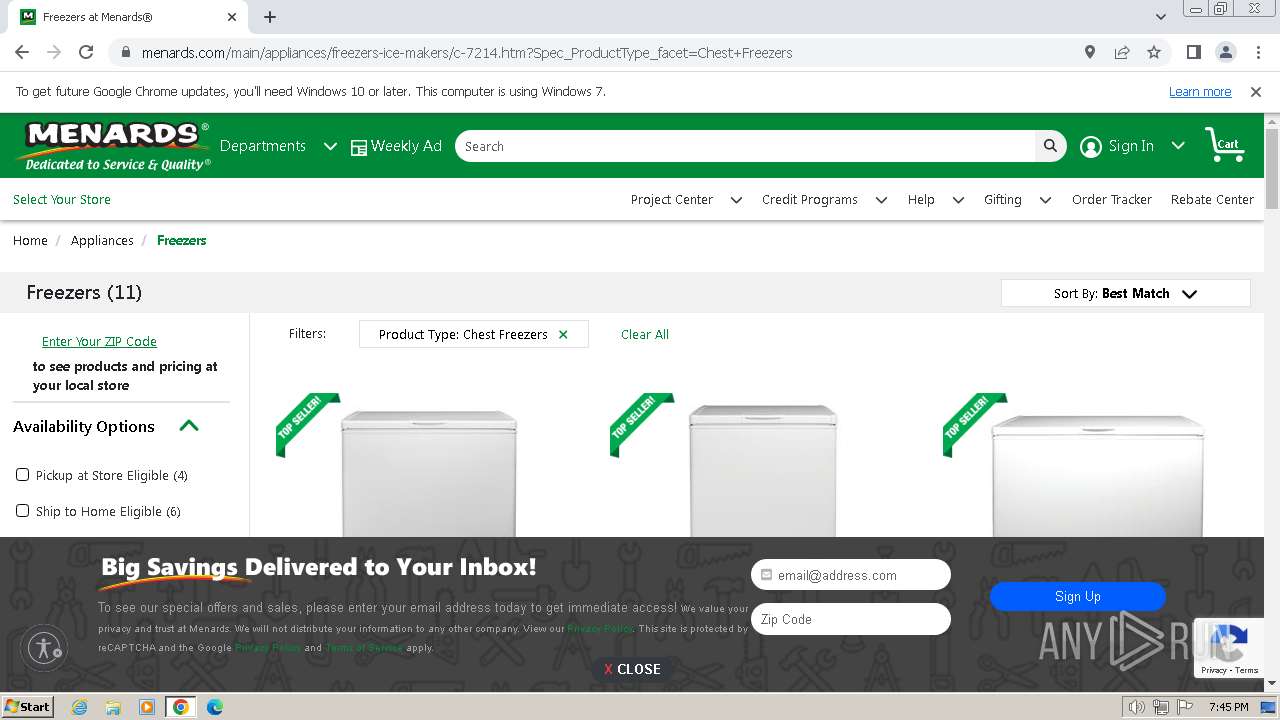Image resolution: width=1280 pixels, height=720 pixels.
Task: Click the browser back arrow
Action: [x=22, y=52]
